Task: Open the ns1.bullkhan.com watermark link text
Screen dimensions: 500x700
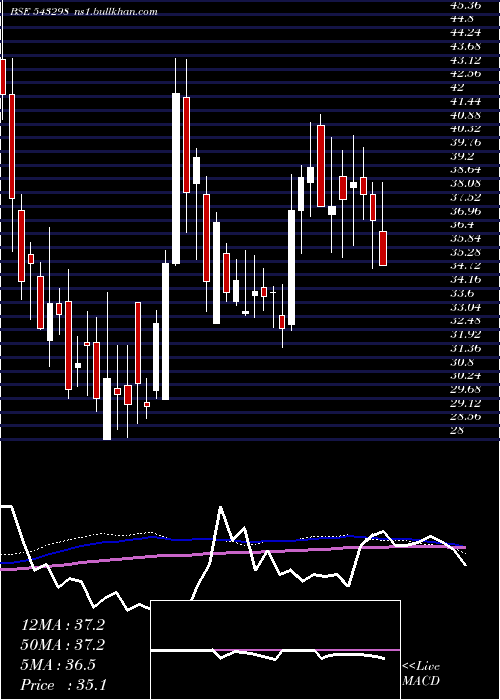Action: point(115,12)
